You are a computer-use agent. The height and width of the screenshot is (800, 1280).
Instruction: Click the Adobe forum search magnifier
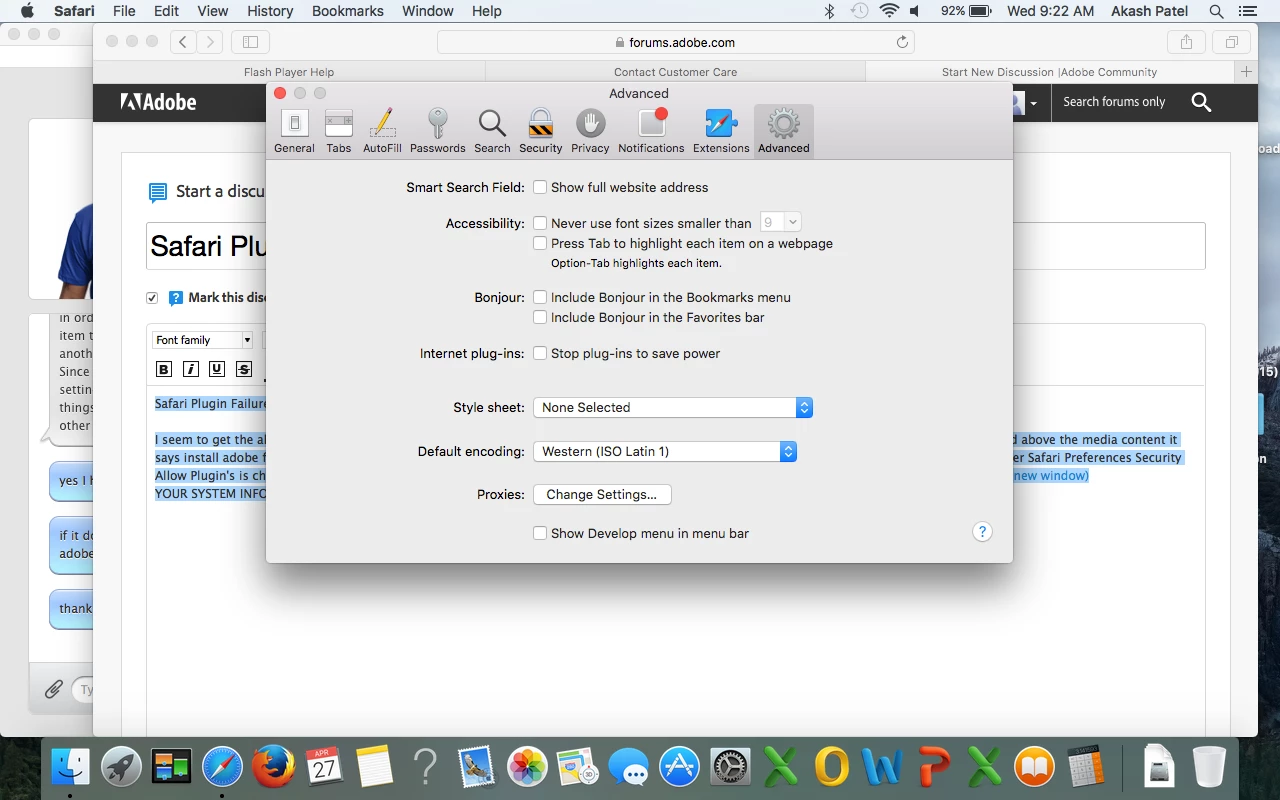pyautogui.click(x=1201, y=102)
